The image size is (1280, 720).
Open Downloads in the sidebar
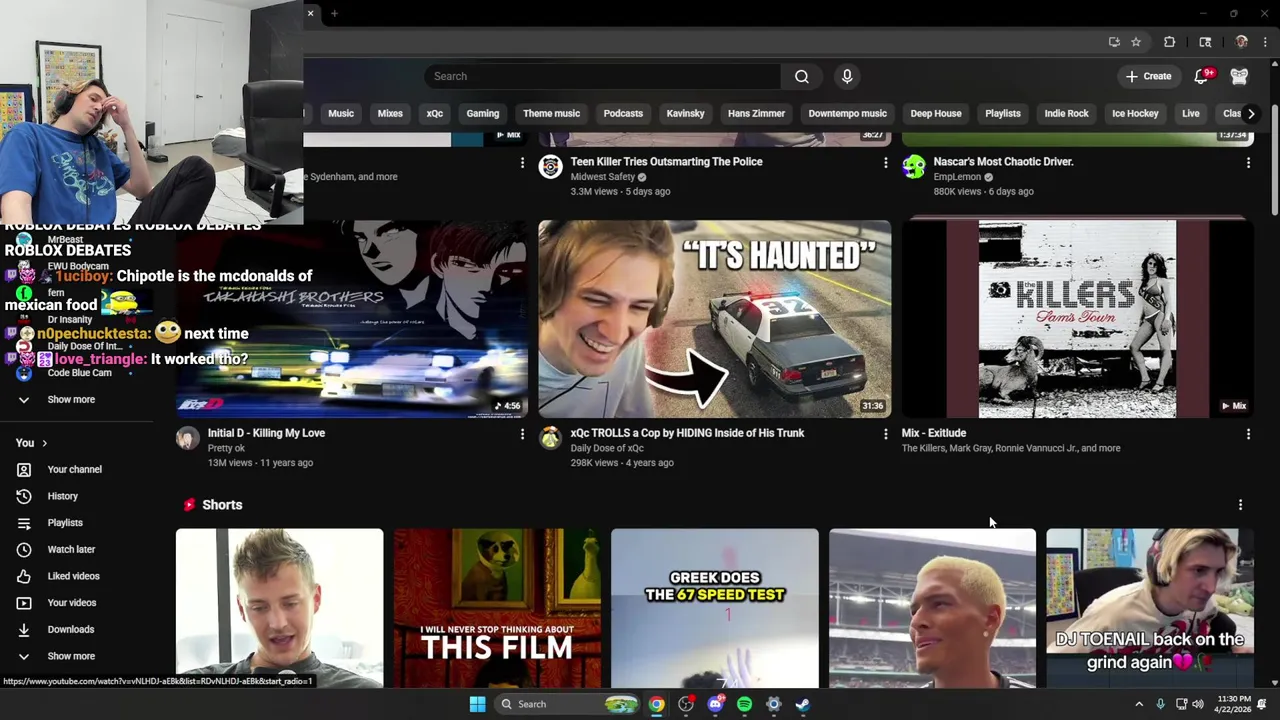point(70,629)
